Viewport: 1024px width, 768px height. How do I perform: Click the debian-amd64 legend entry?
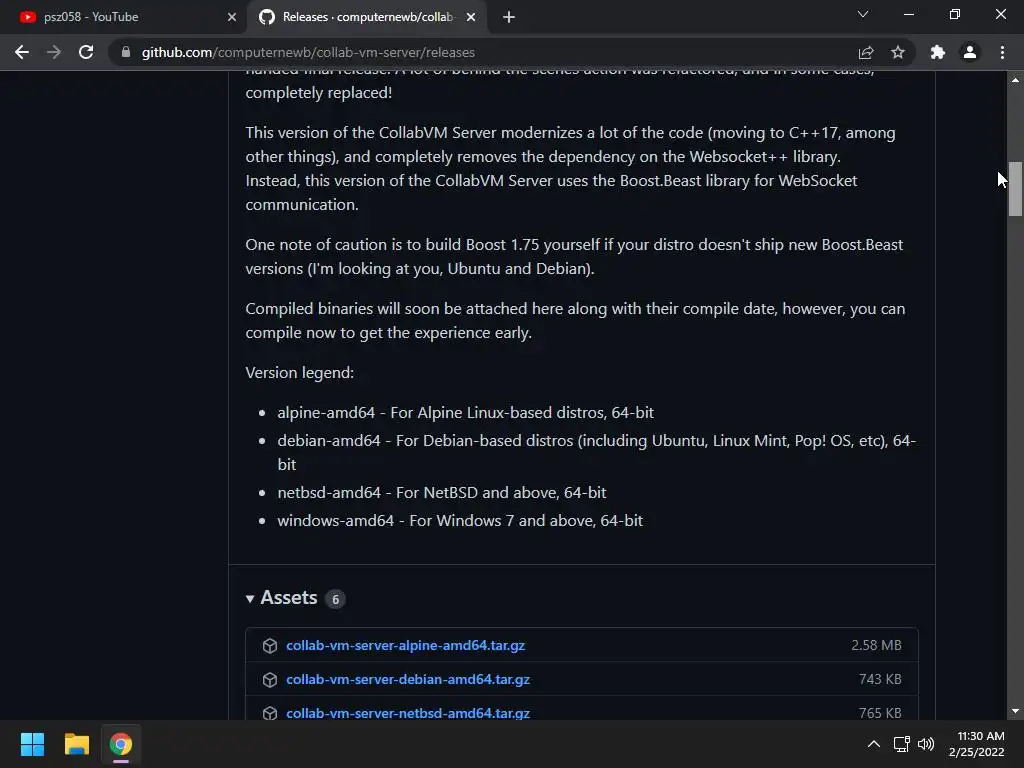click(597, 452)
